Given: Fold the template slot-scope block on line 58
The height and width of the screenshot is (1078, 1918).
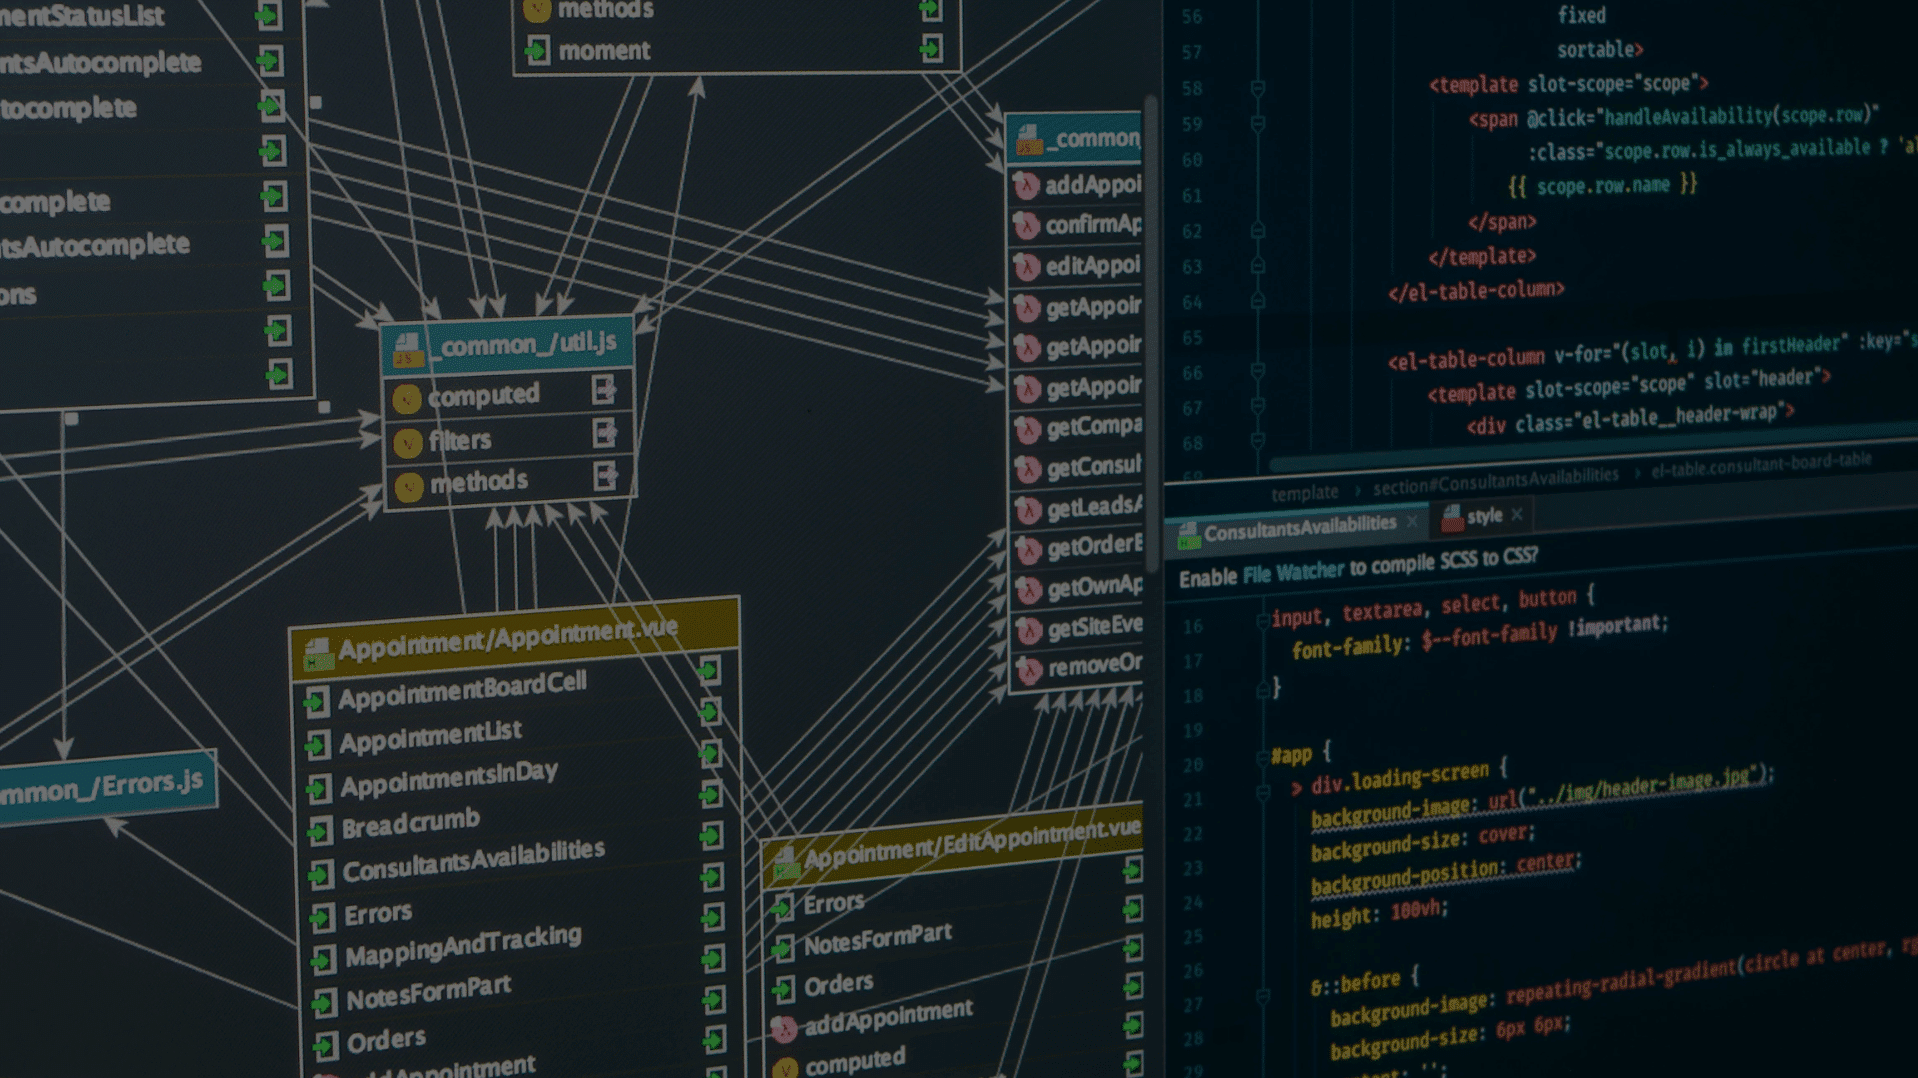Looking at the screenshot, I should point(1258,89).
